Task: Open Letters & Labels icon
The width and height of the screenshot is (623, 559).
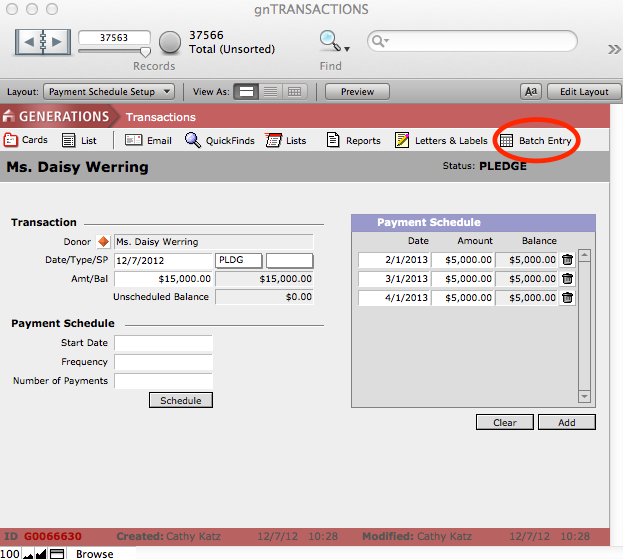Action: point(403,141)
